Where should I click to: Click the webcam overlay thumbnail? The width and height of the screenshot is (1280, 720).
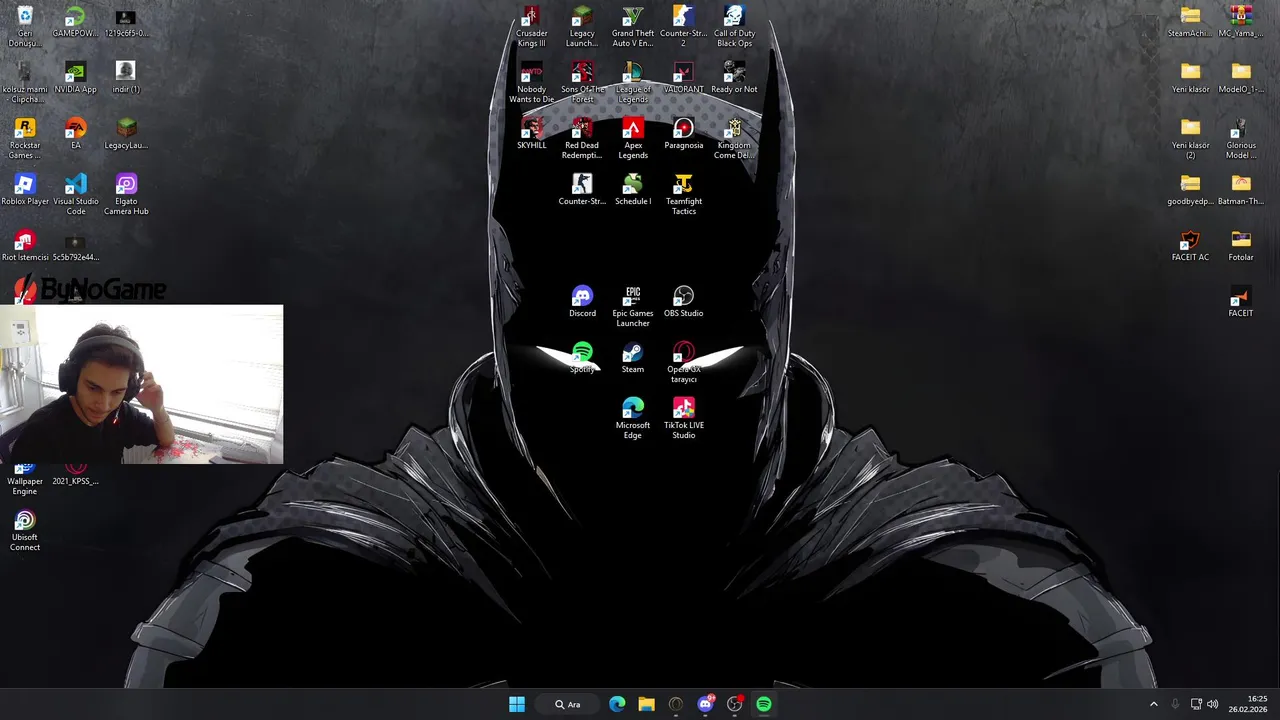(x=142, y=384)
